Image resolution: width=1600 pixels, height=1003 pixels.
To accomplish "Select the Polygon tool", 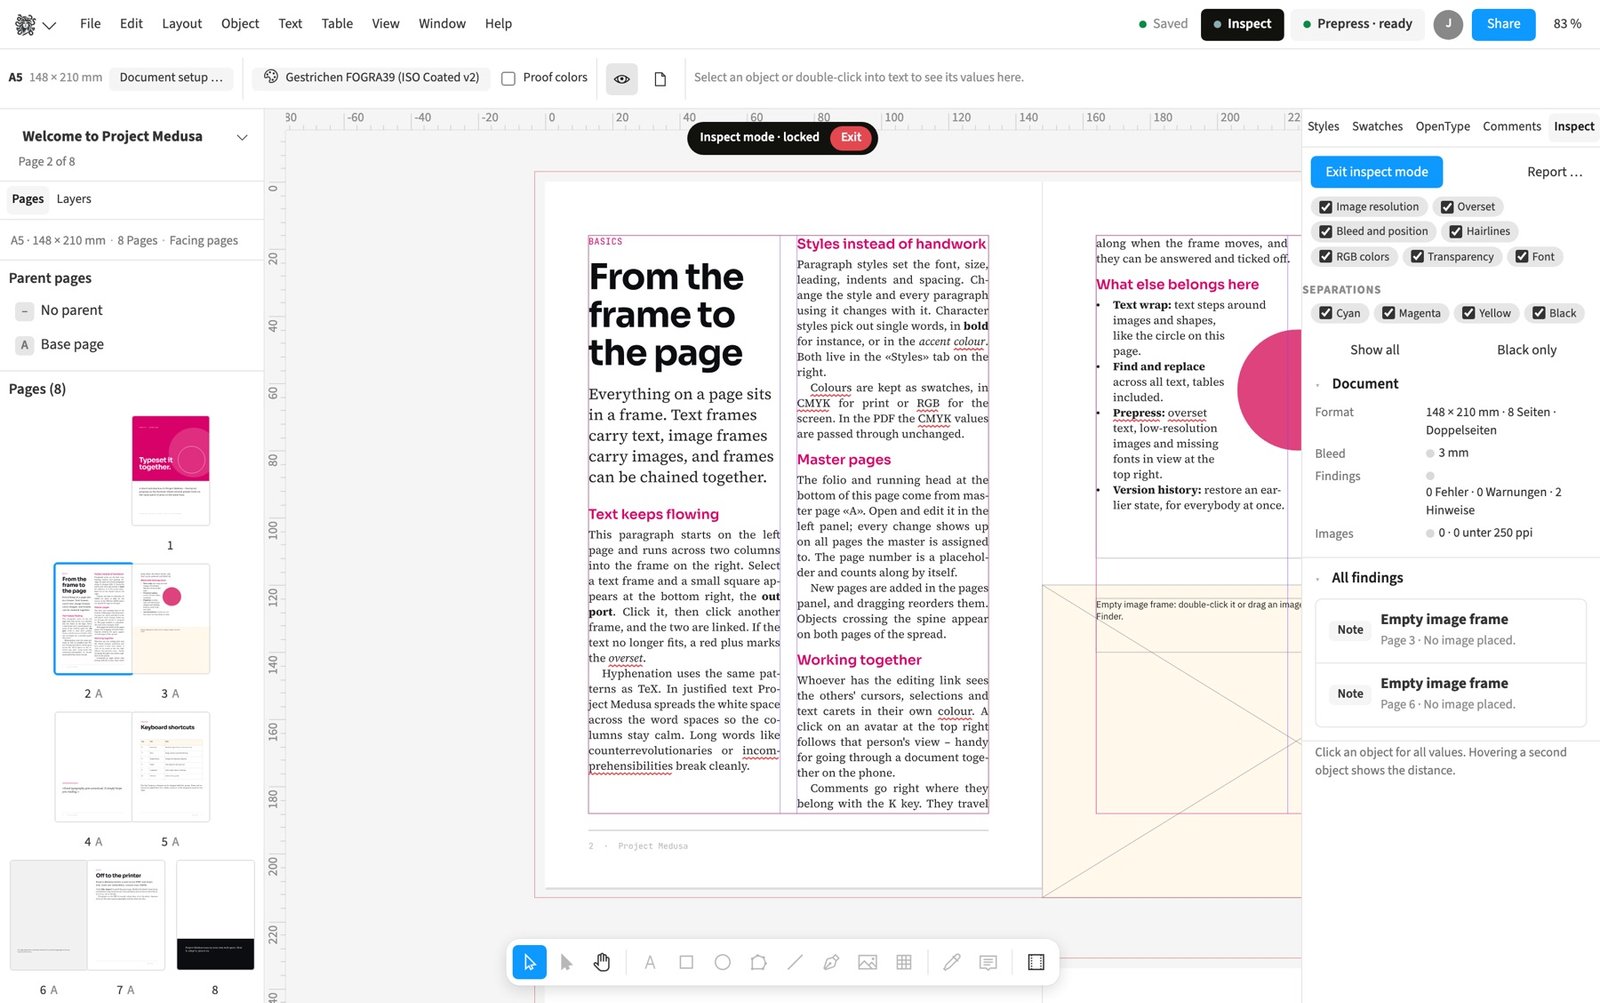I will coord(759,962).
